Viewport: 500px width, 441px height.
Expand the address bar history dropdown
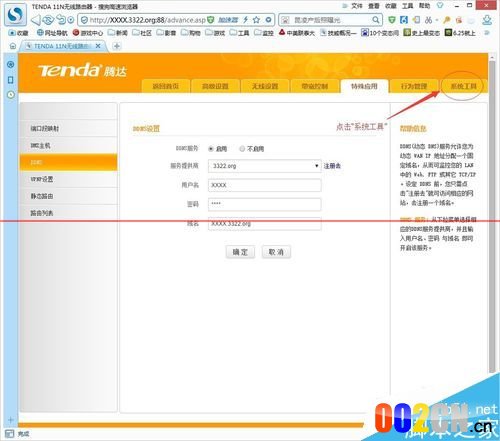[x=268, y=20]
